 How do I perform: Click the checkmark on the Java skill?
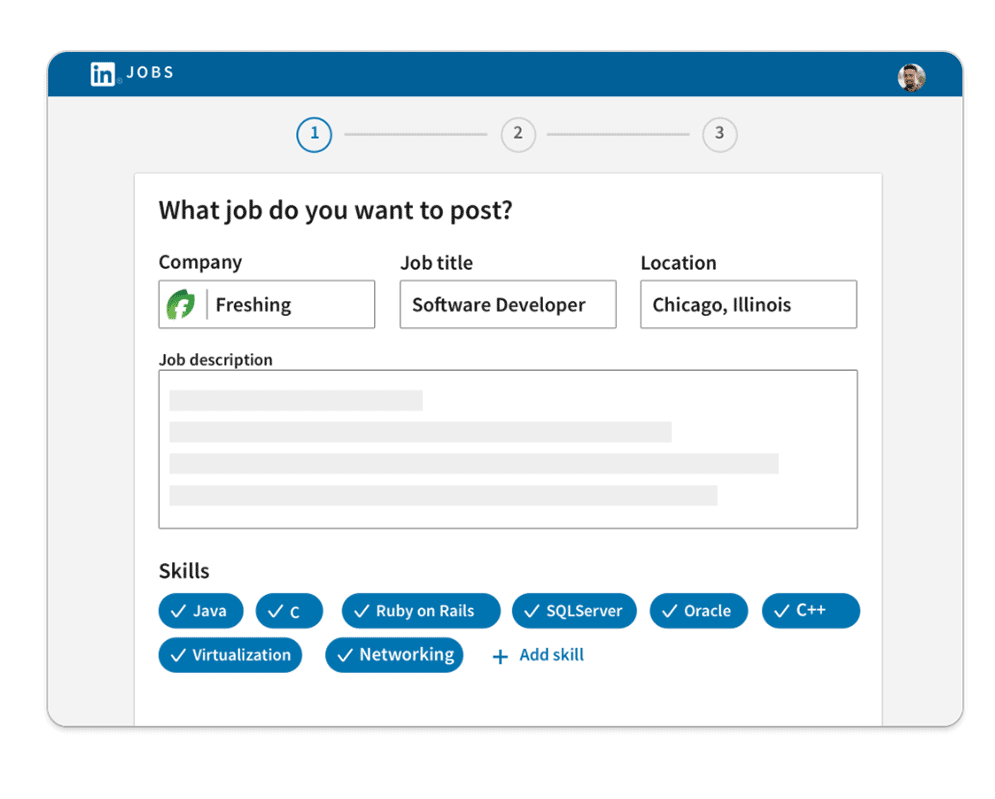tap(177, 610)
